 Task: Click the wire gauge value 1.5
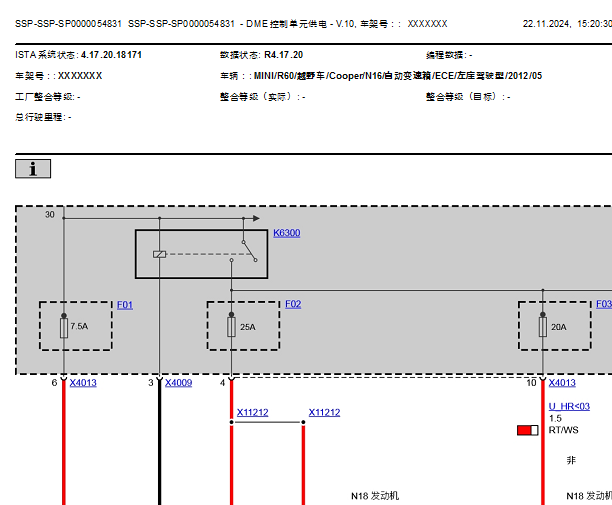(x=555, y=418)
